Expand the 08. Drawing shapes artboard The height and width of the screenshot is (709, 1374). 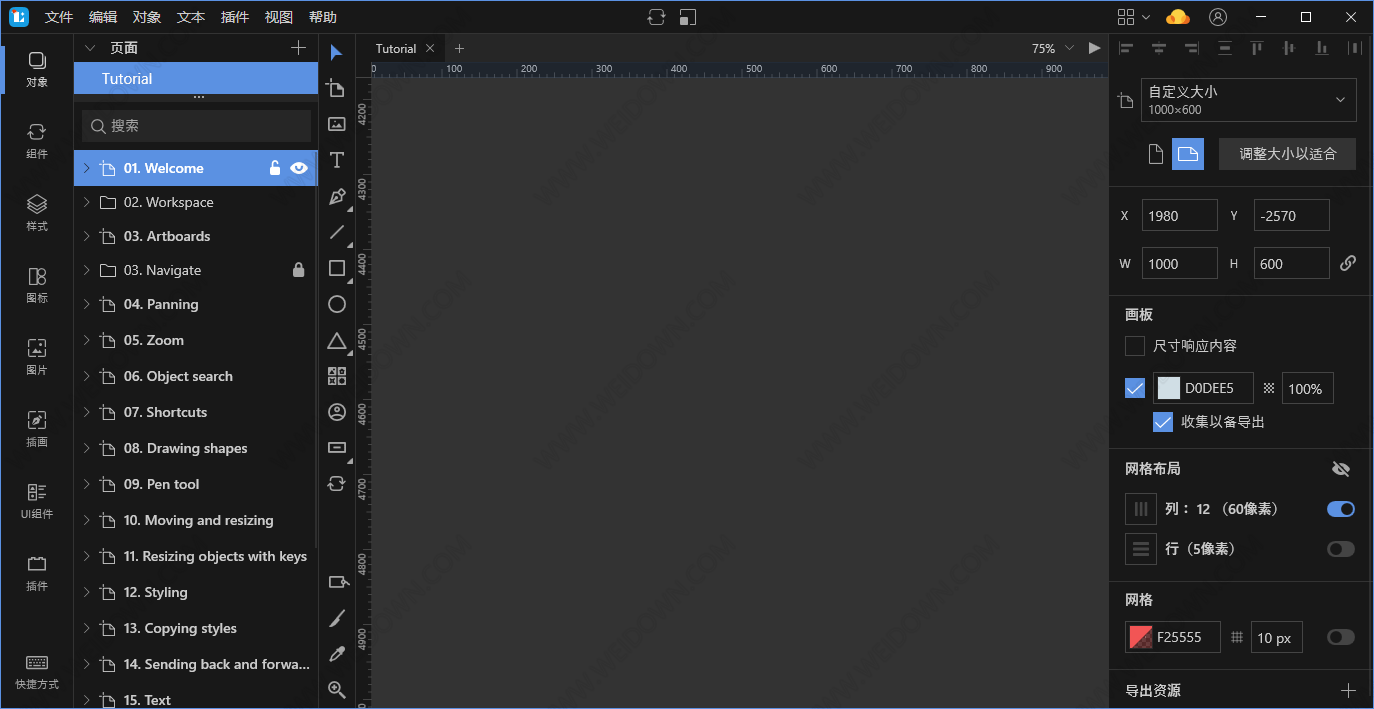point(87,448)
